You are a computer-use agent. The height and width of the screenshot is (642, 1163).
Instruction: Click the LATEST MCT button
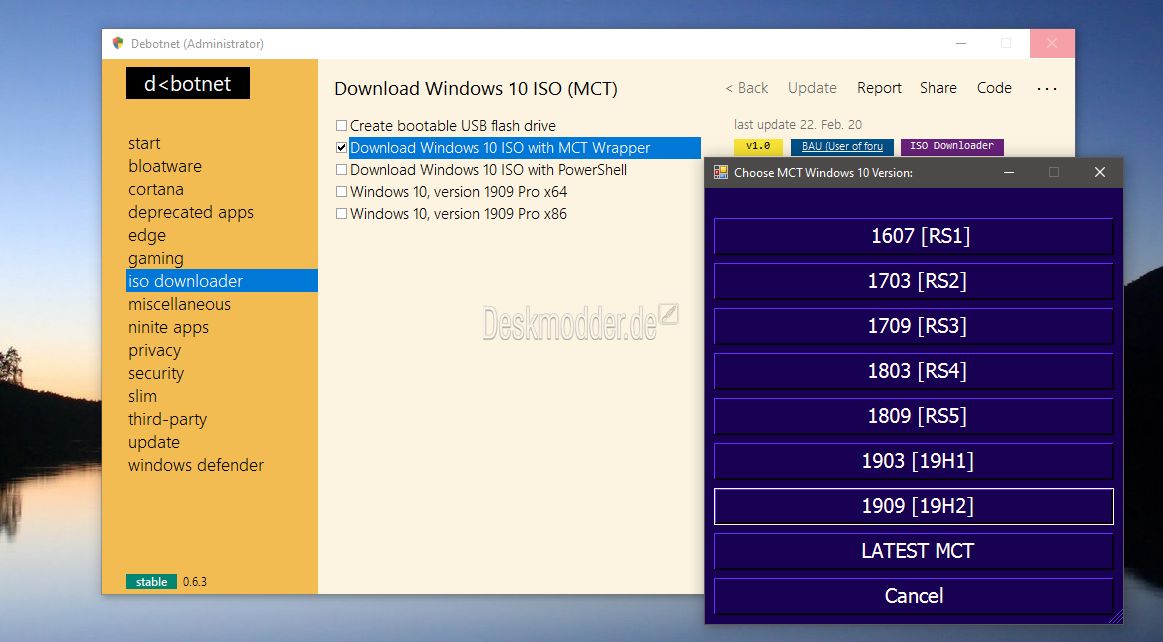[x=914, y=551]
